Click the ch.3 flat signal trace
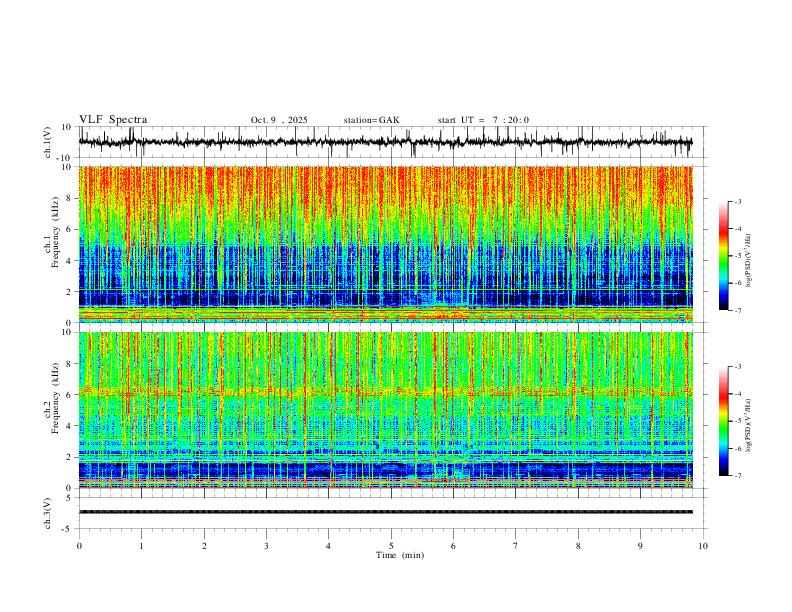This screenshot has width=792, height=612. tap(386, 512)
